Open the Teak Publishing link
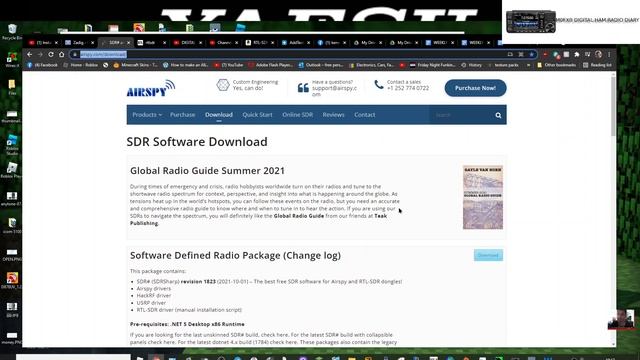640x360 pixels. coord(258,220)
